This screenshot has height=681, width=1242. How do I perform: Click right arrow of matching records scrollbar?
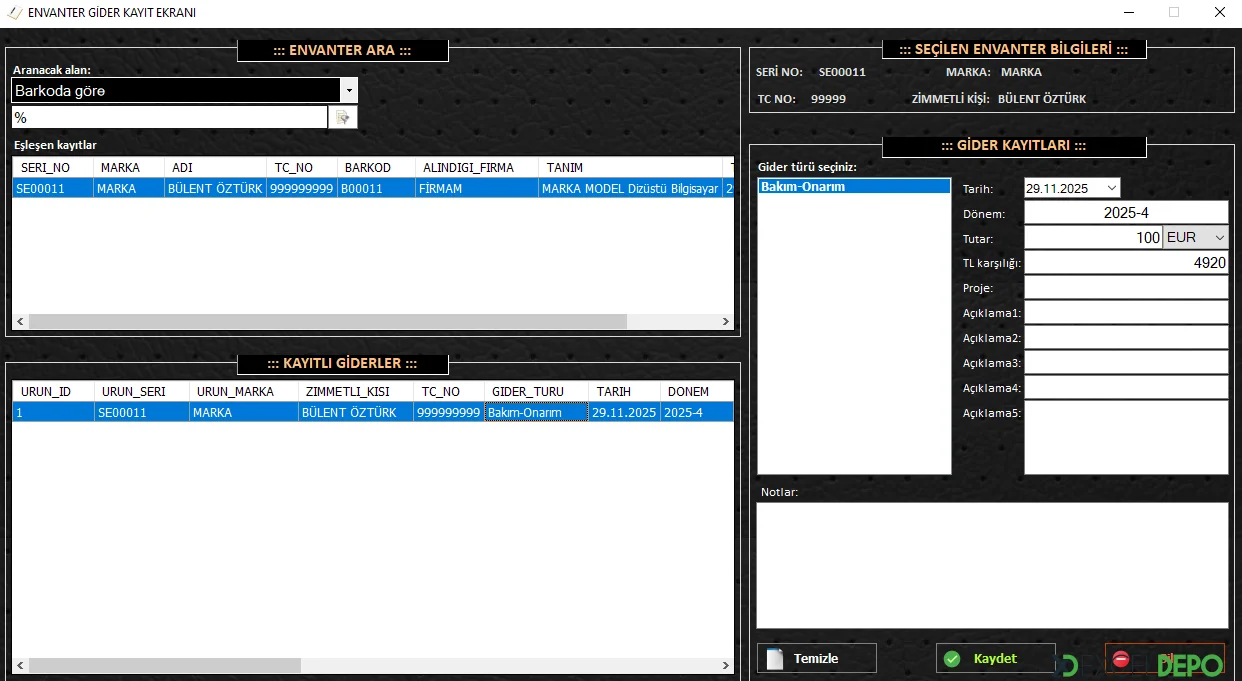point(726,322)
